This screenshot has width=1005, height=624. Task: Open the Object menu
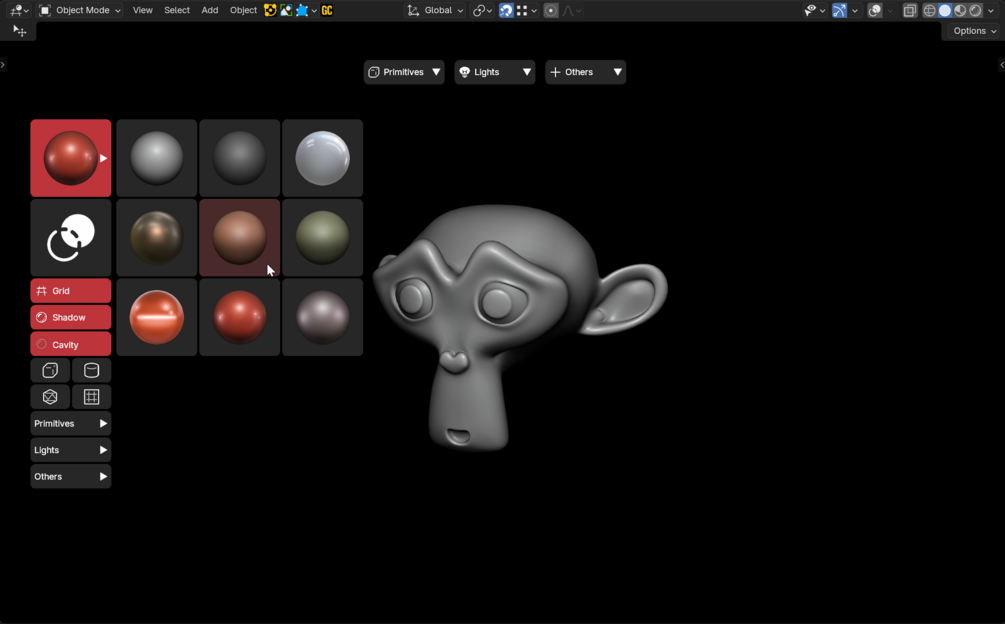pos(244,10)
